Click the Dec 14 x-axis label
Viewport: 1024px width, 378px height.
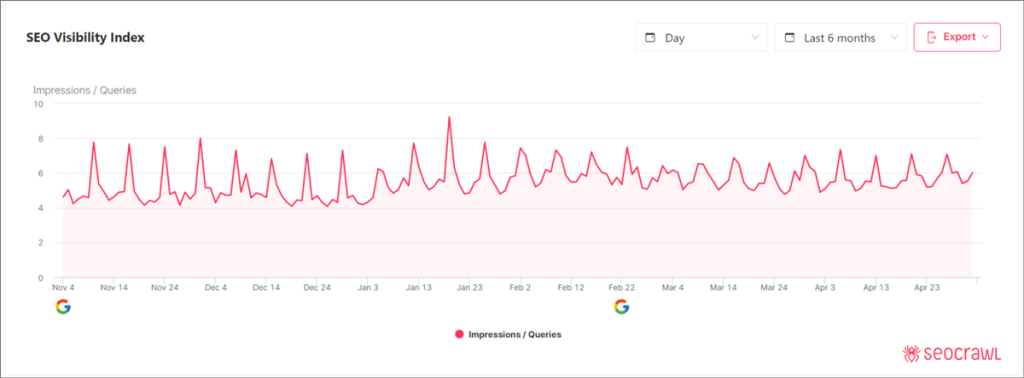point(266,287)
